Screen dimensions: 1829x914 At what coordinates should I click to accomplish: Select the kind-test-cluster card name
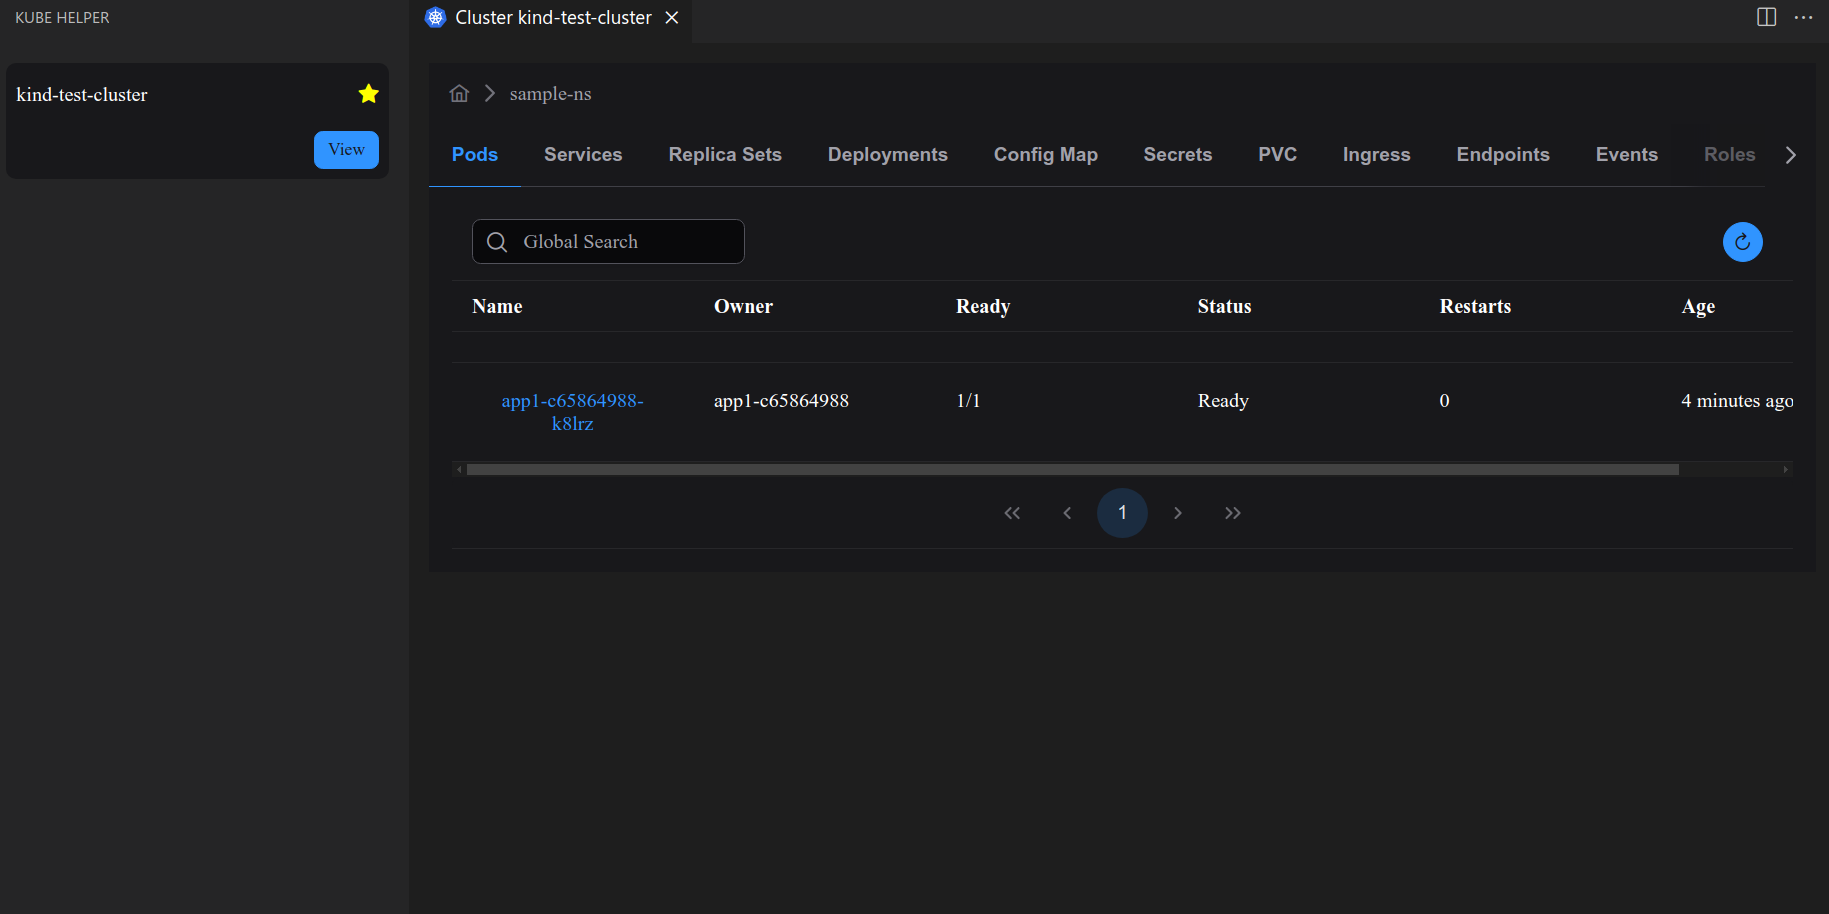point(82,95)
